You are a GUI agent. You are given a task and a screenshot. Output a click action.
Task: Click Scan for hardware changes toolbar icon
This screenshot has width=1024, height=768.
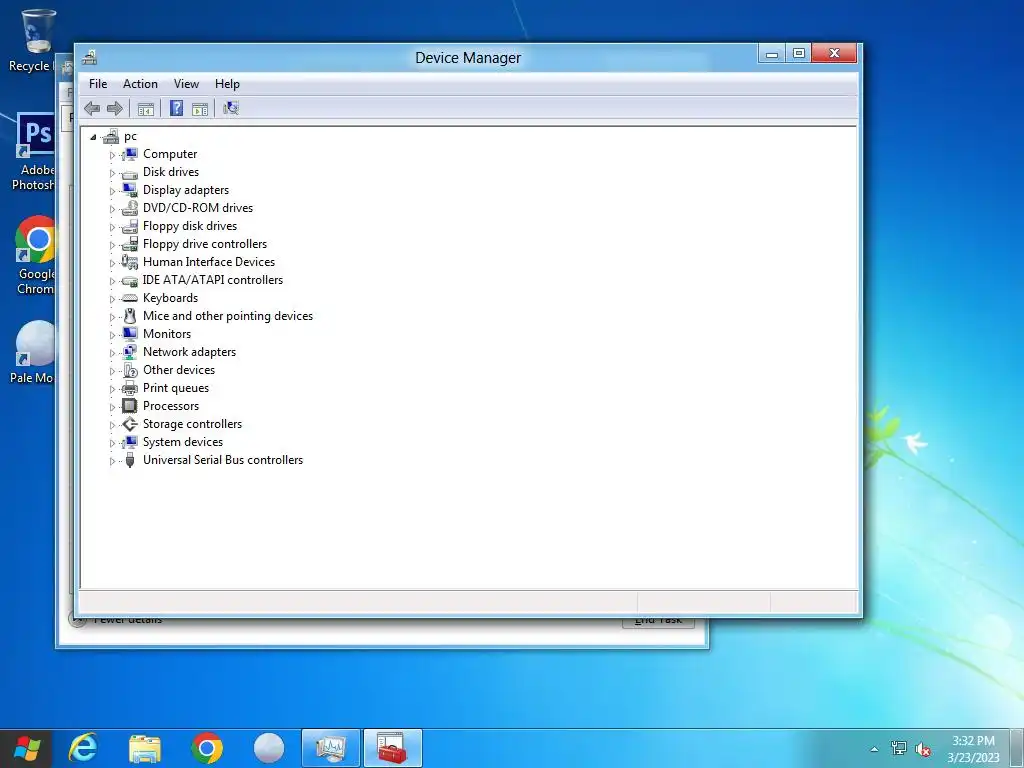pos(231,108)
